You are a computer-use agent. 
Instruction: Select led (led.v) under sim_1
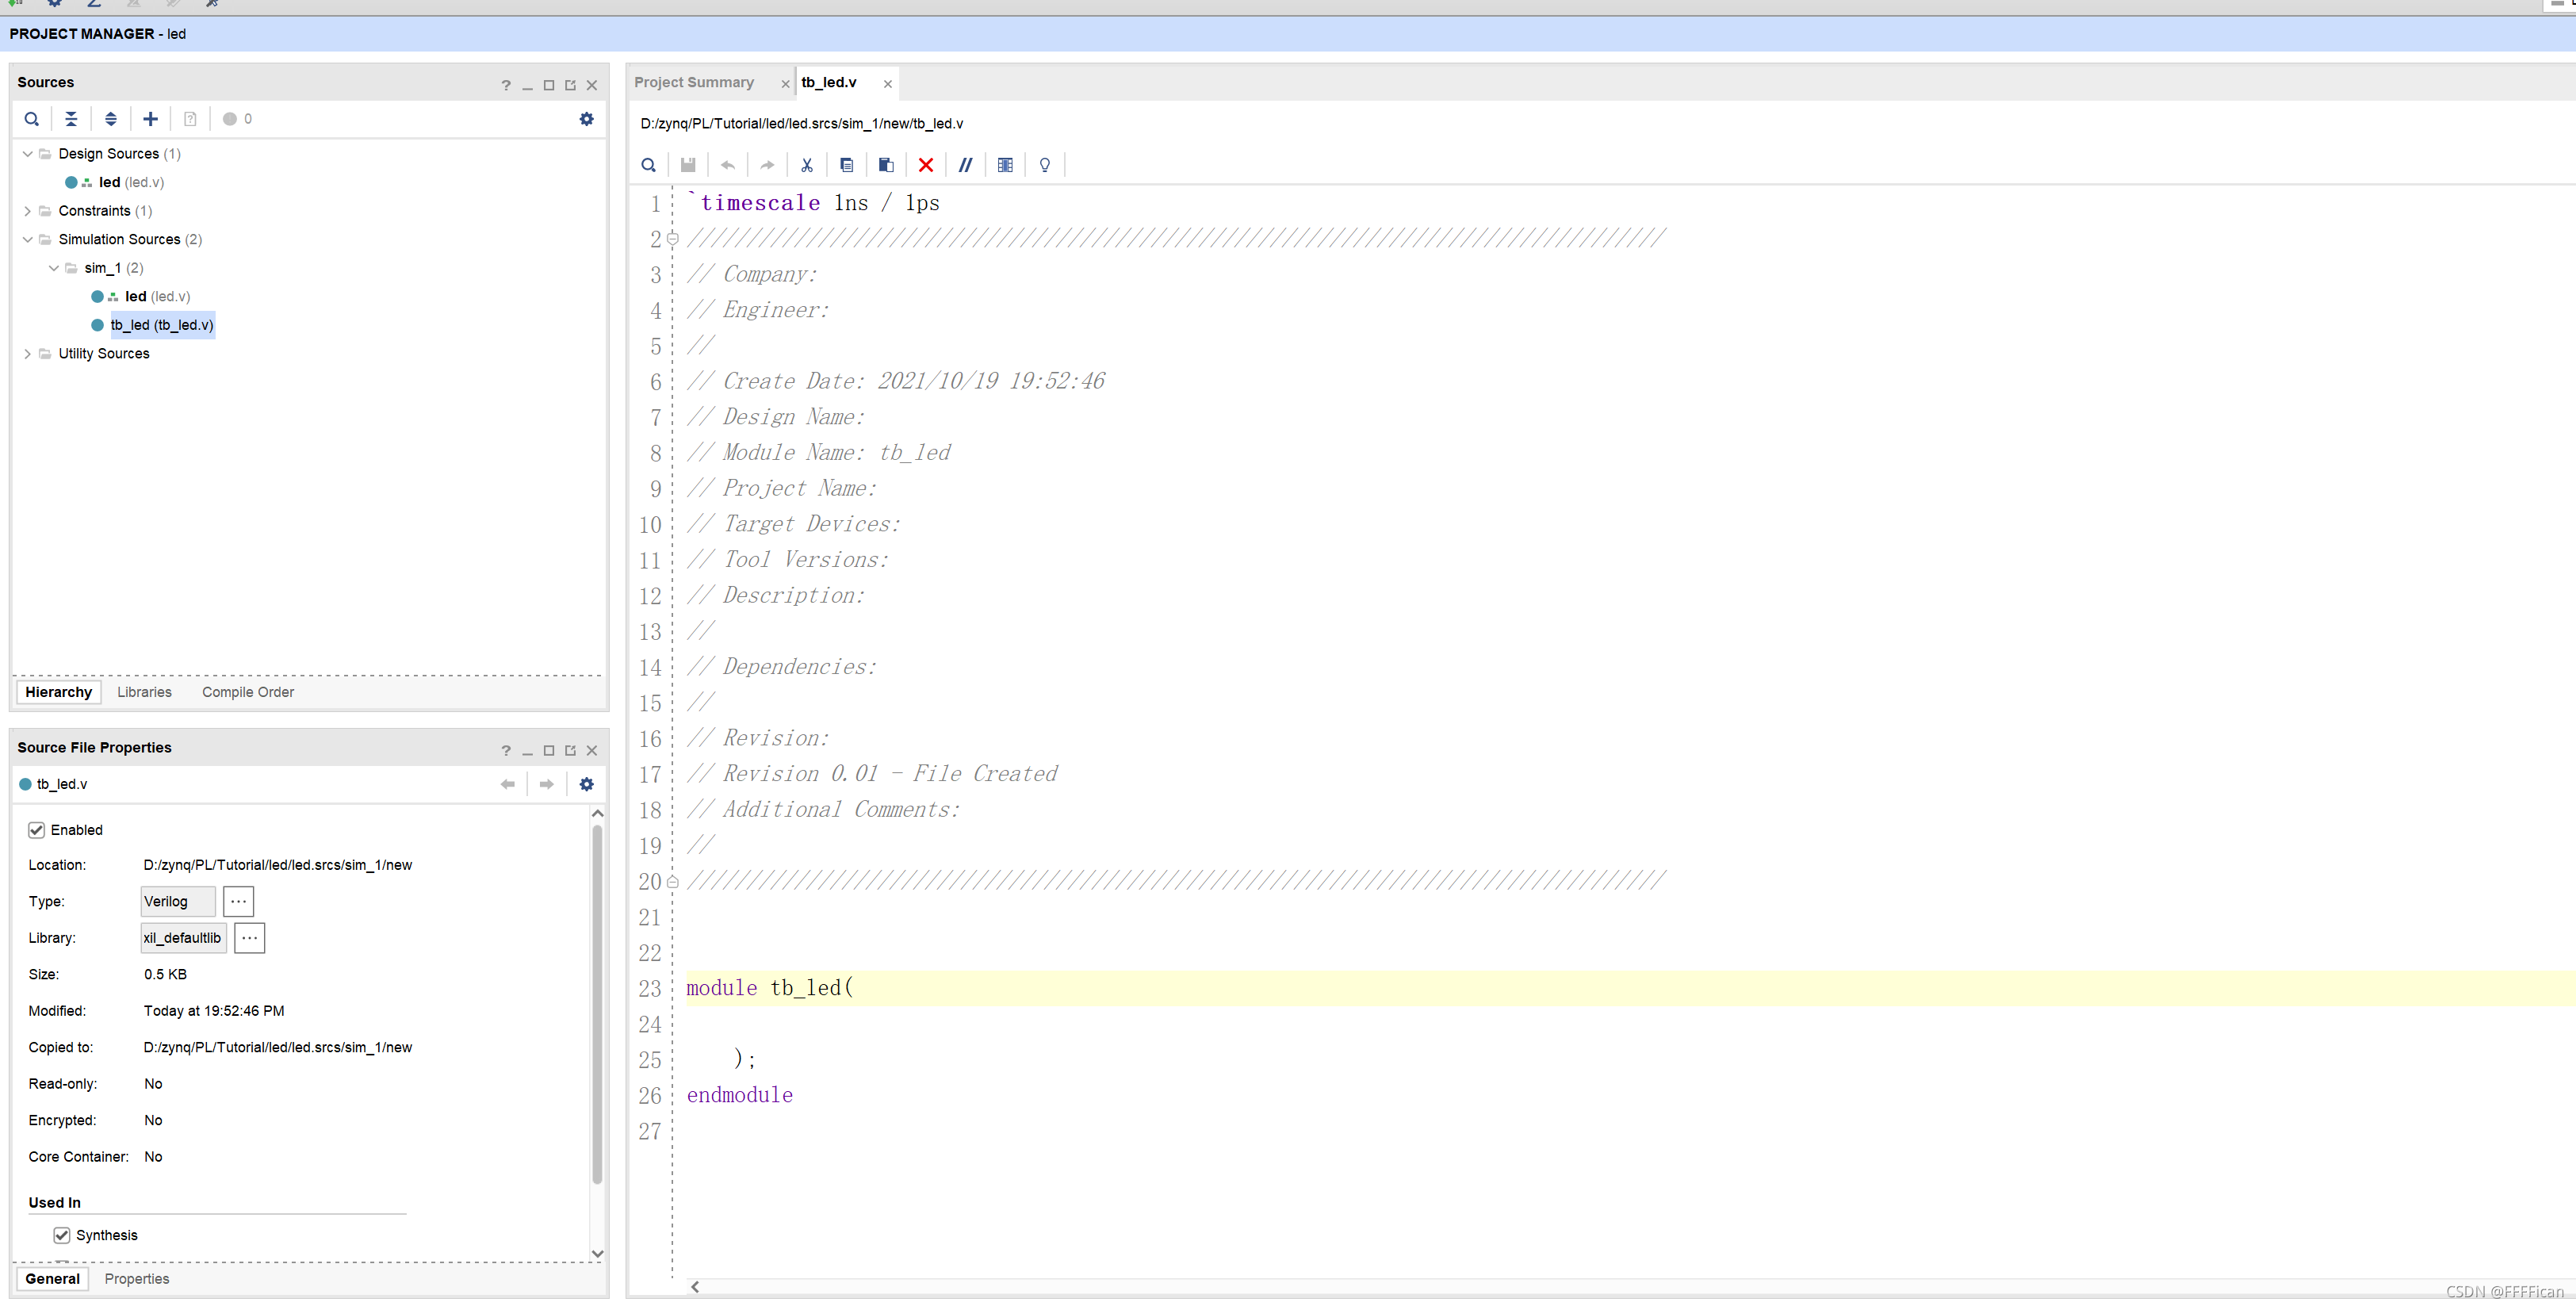pos(157,297)
